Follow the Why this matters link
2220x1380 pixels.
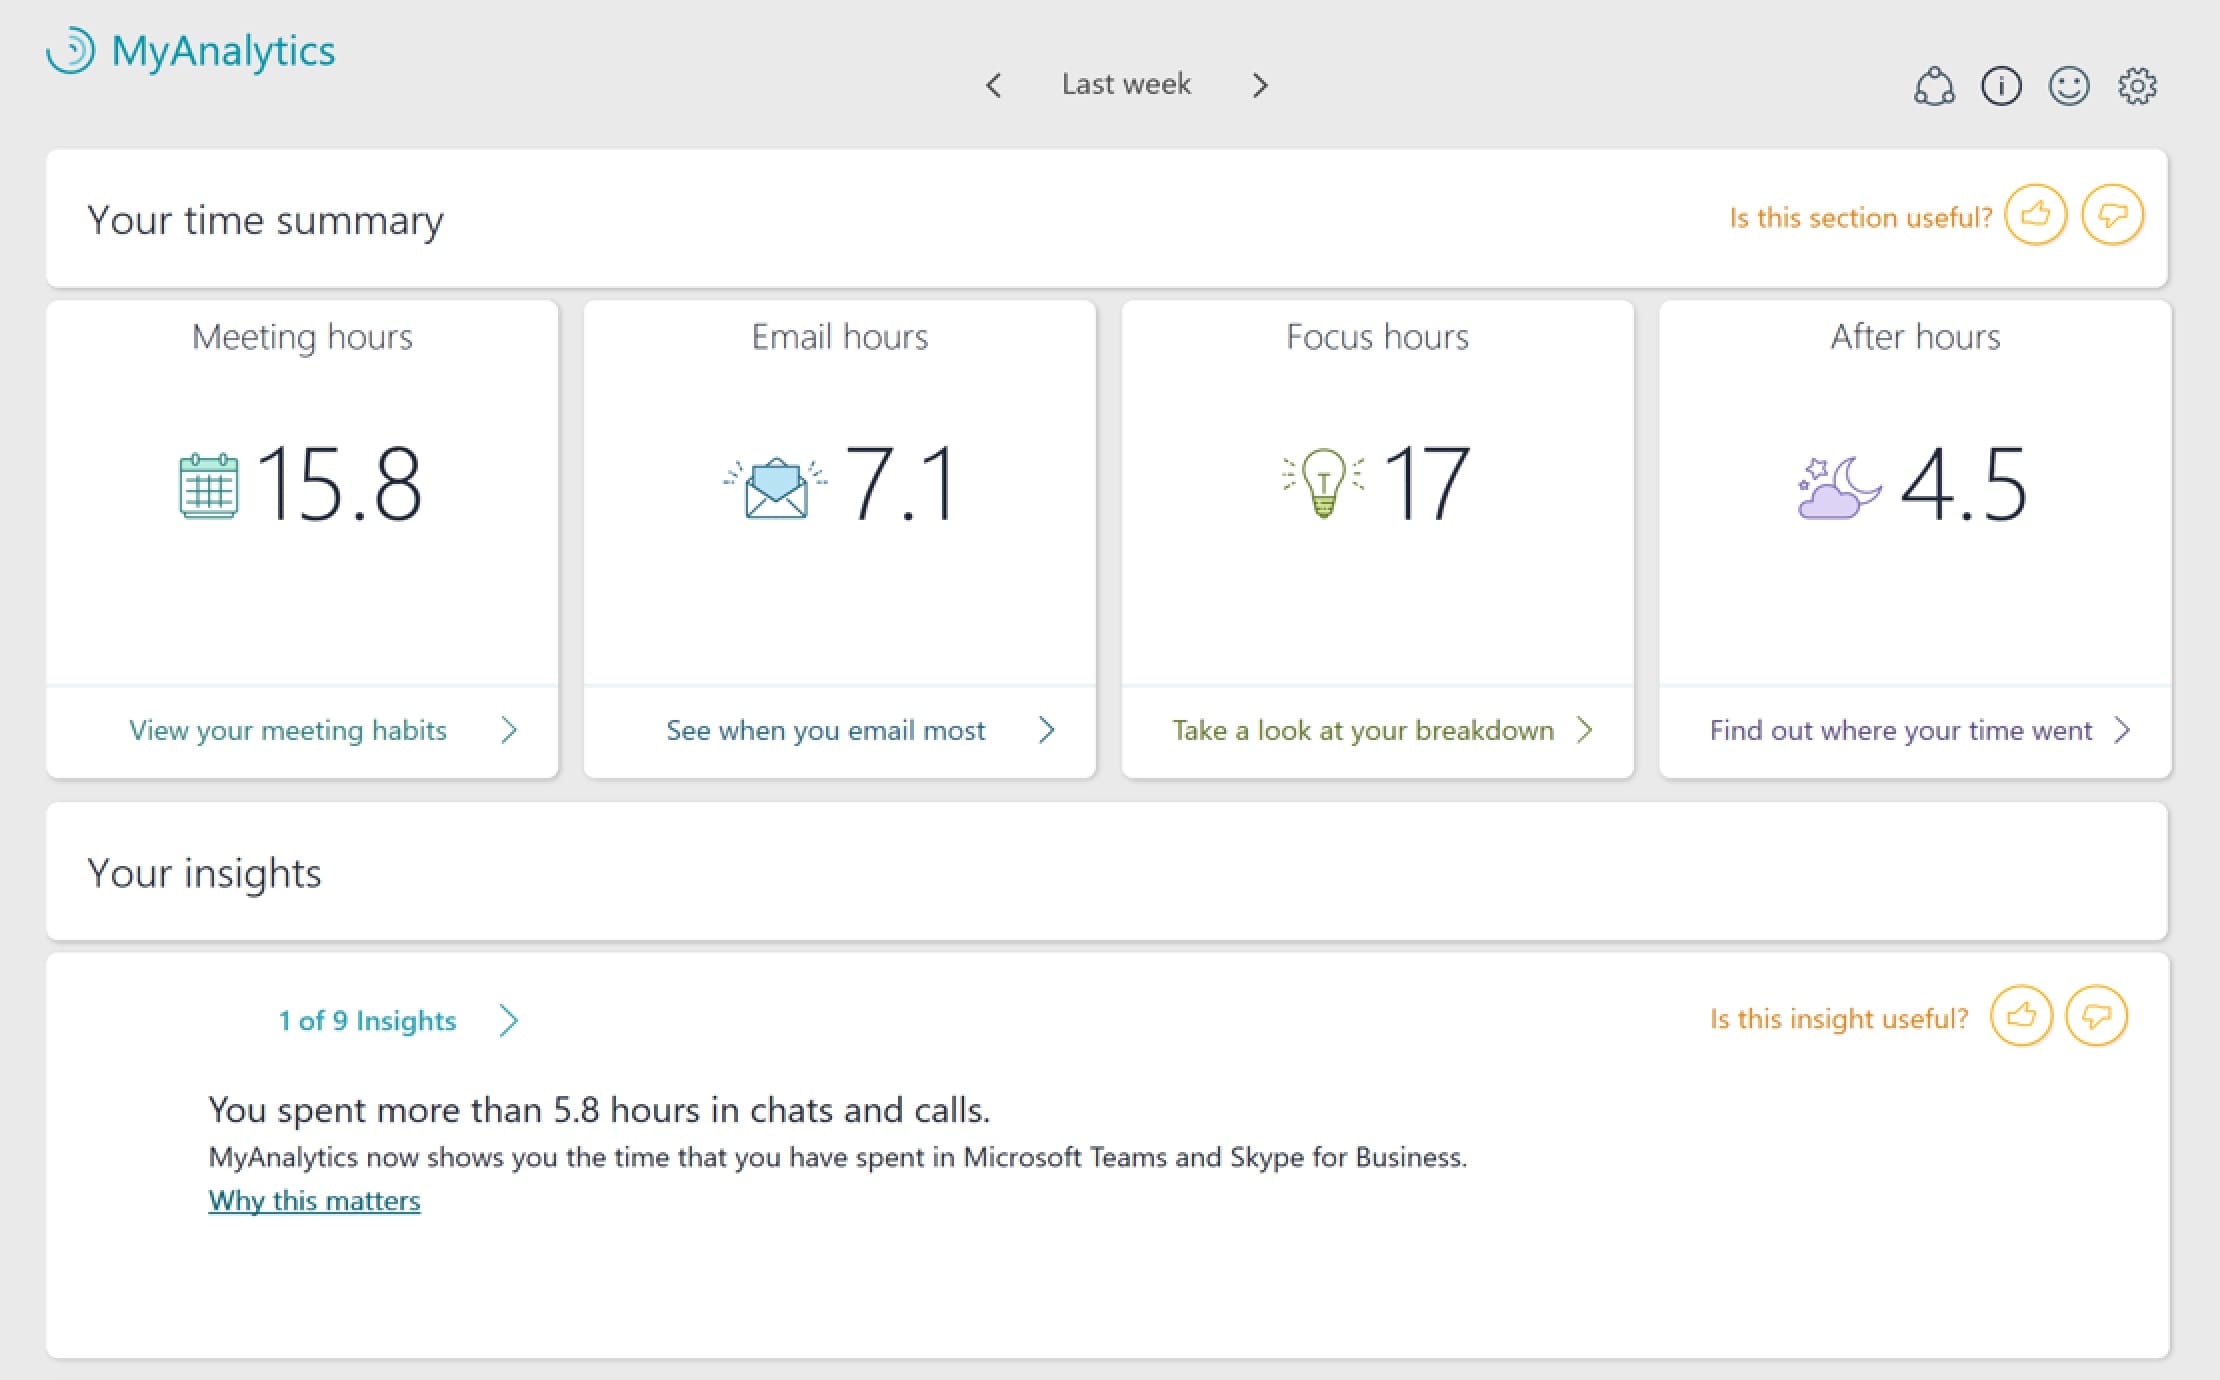coord(314,1200)
